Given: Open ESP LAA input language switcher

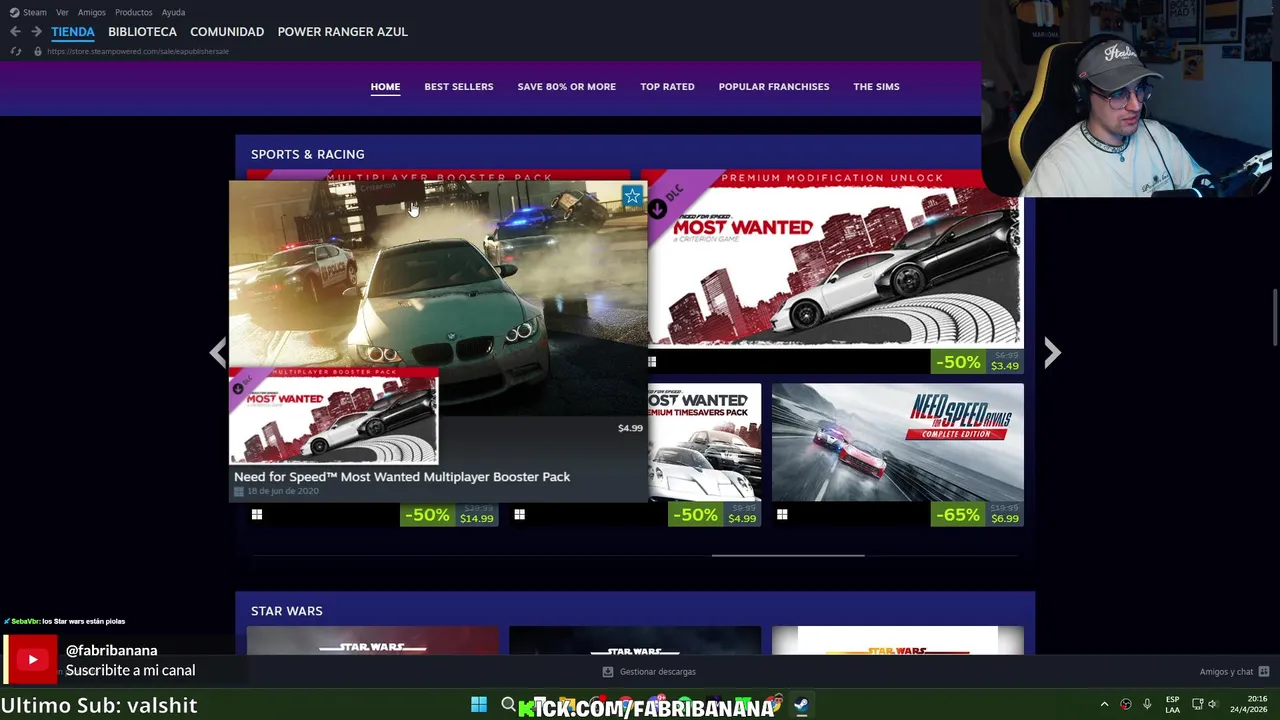Looking at the screenshot, I should tap(1172, 705).
